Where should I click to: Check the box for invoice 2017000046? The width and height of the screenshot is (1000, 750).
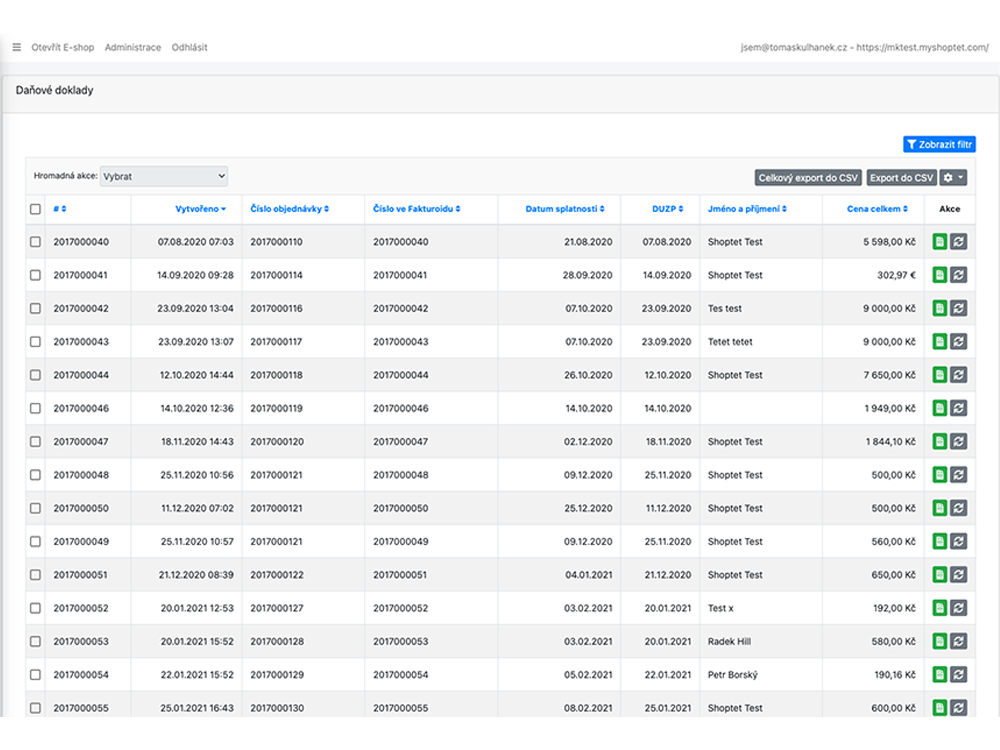pyautogui.click(x=35, y=408)
